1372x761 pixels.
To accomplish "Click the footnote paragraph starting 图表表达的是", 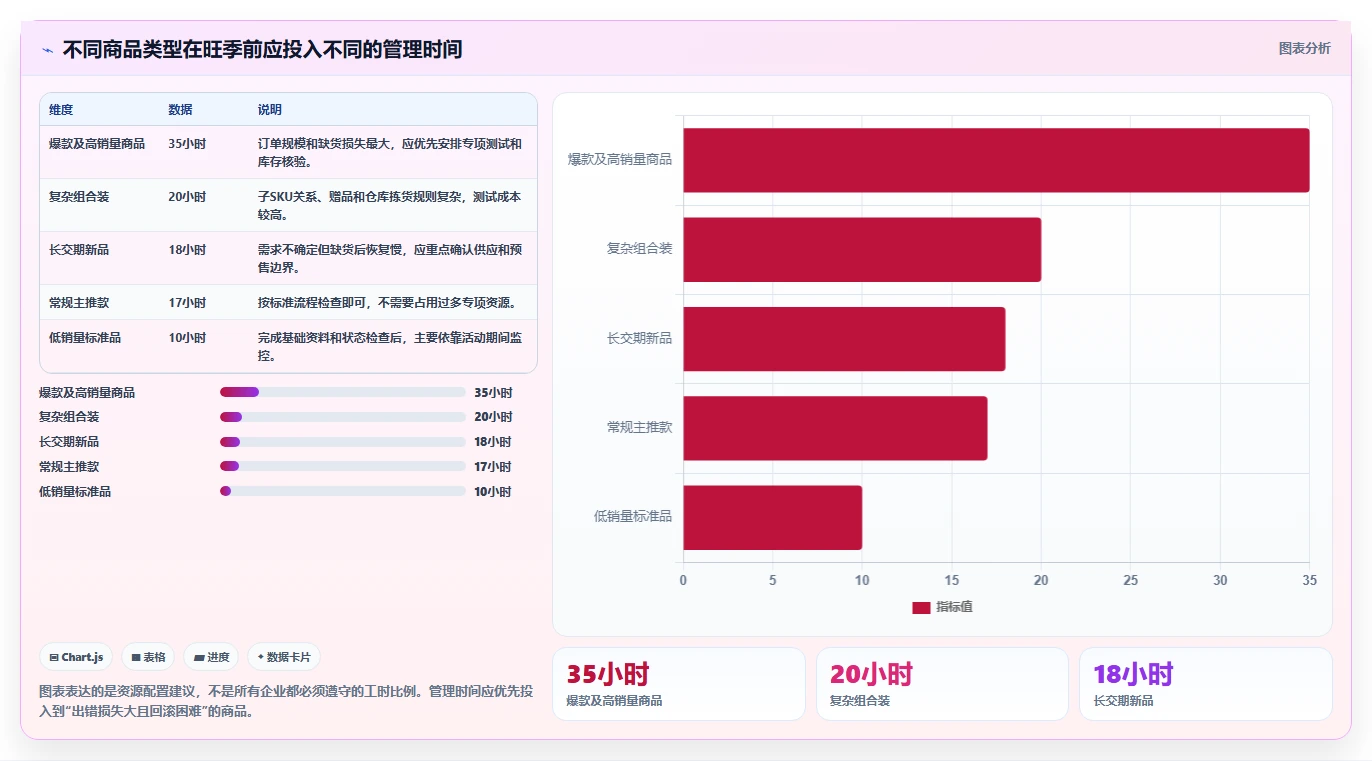I will (286, 702).
